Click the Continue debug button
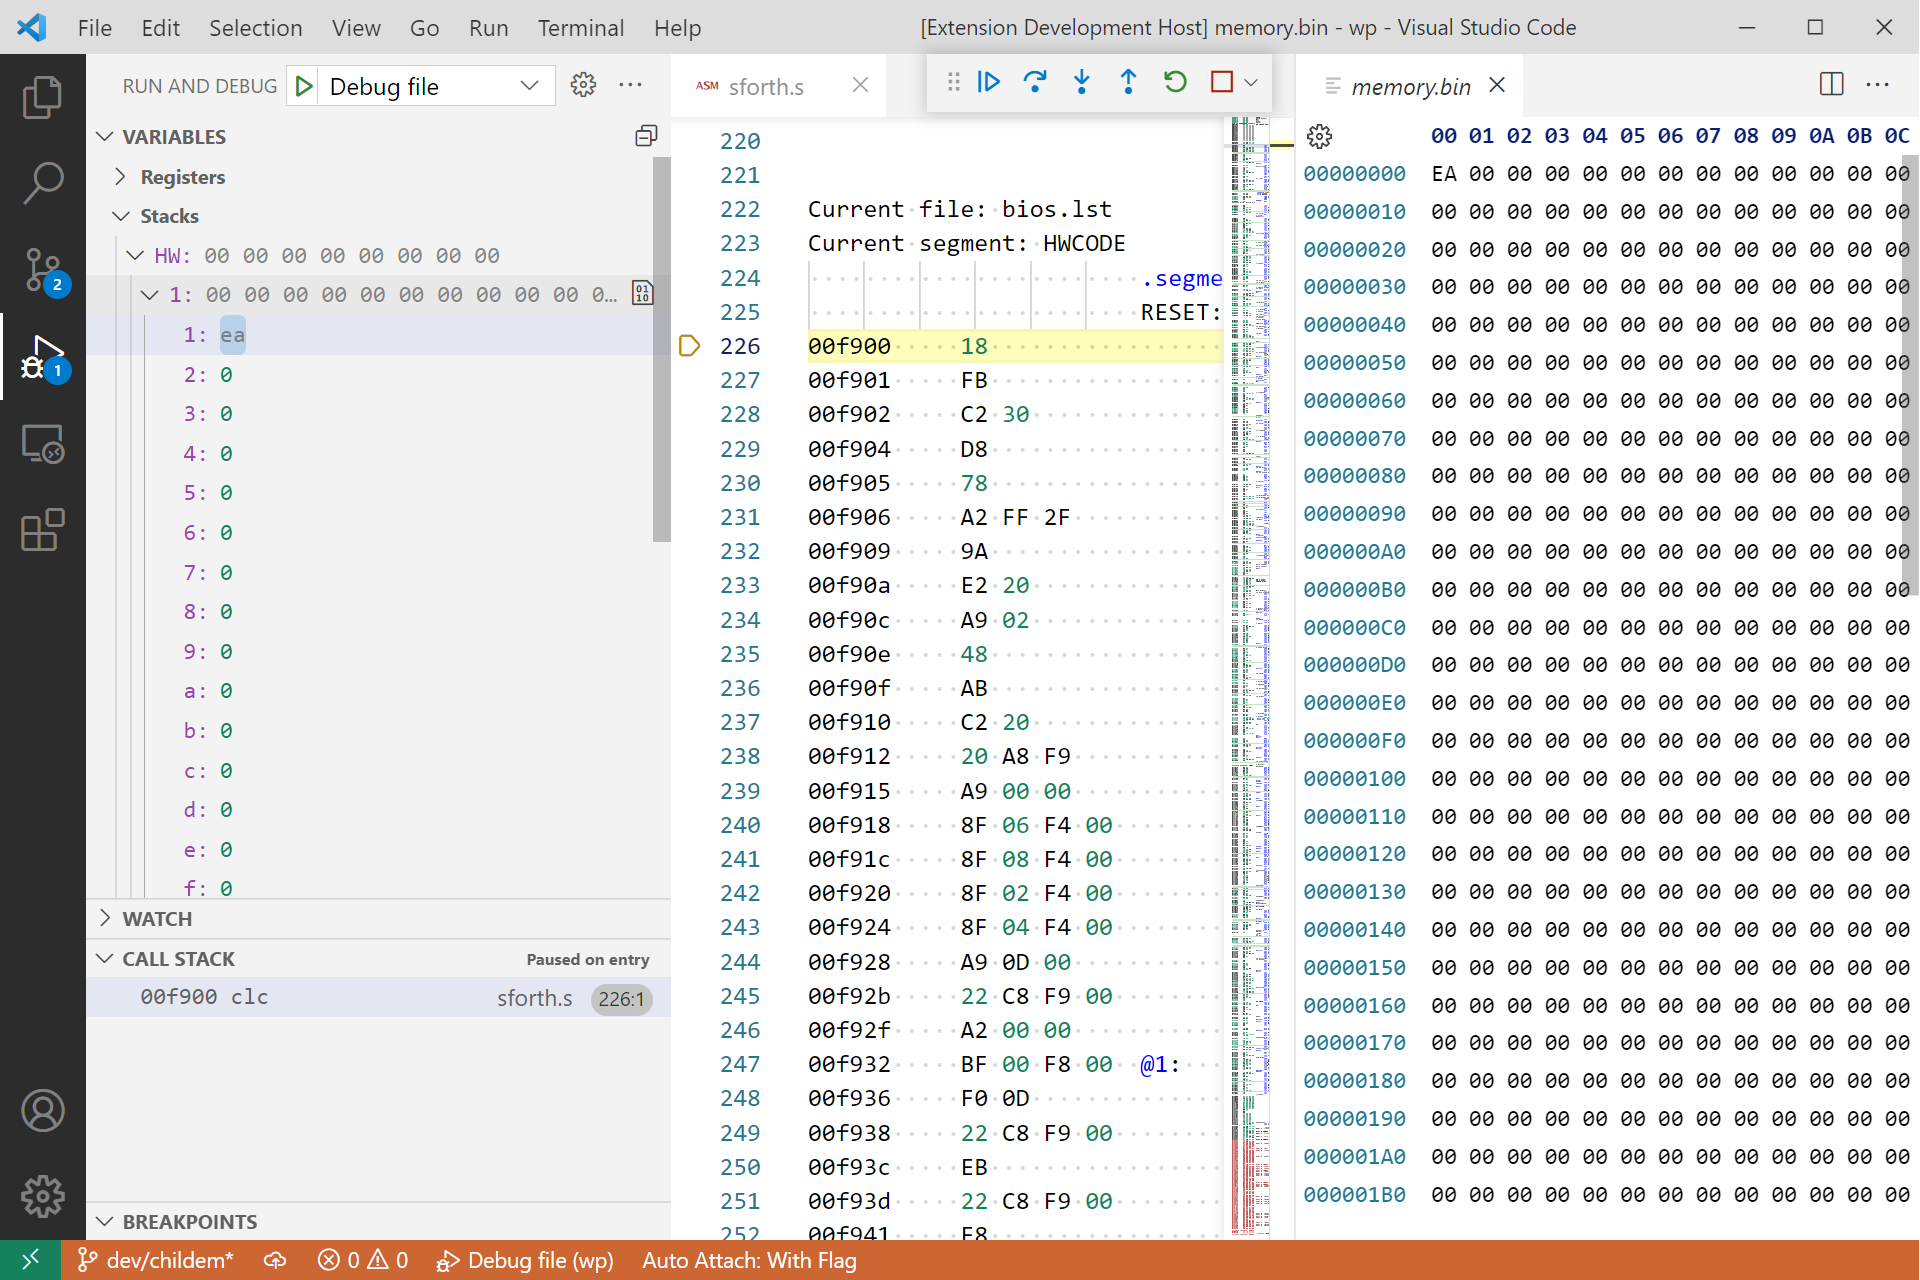Viewport: 1920px width, 1280px height. click(x=988, y=82)
